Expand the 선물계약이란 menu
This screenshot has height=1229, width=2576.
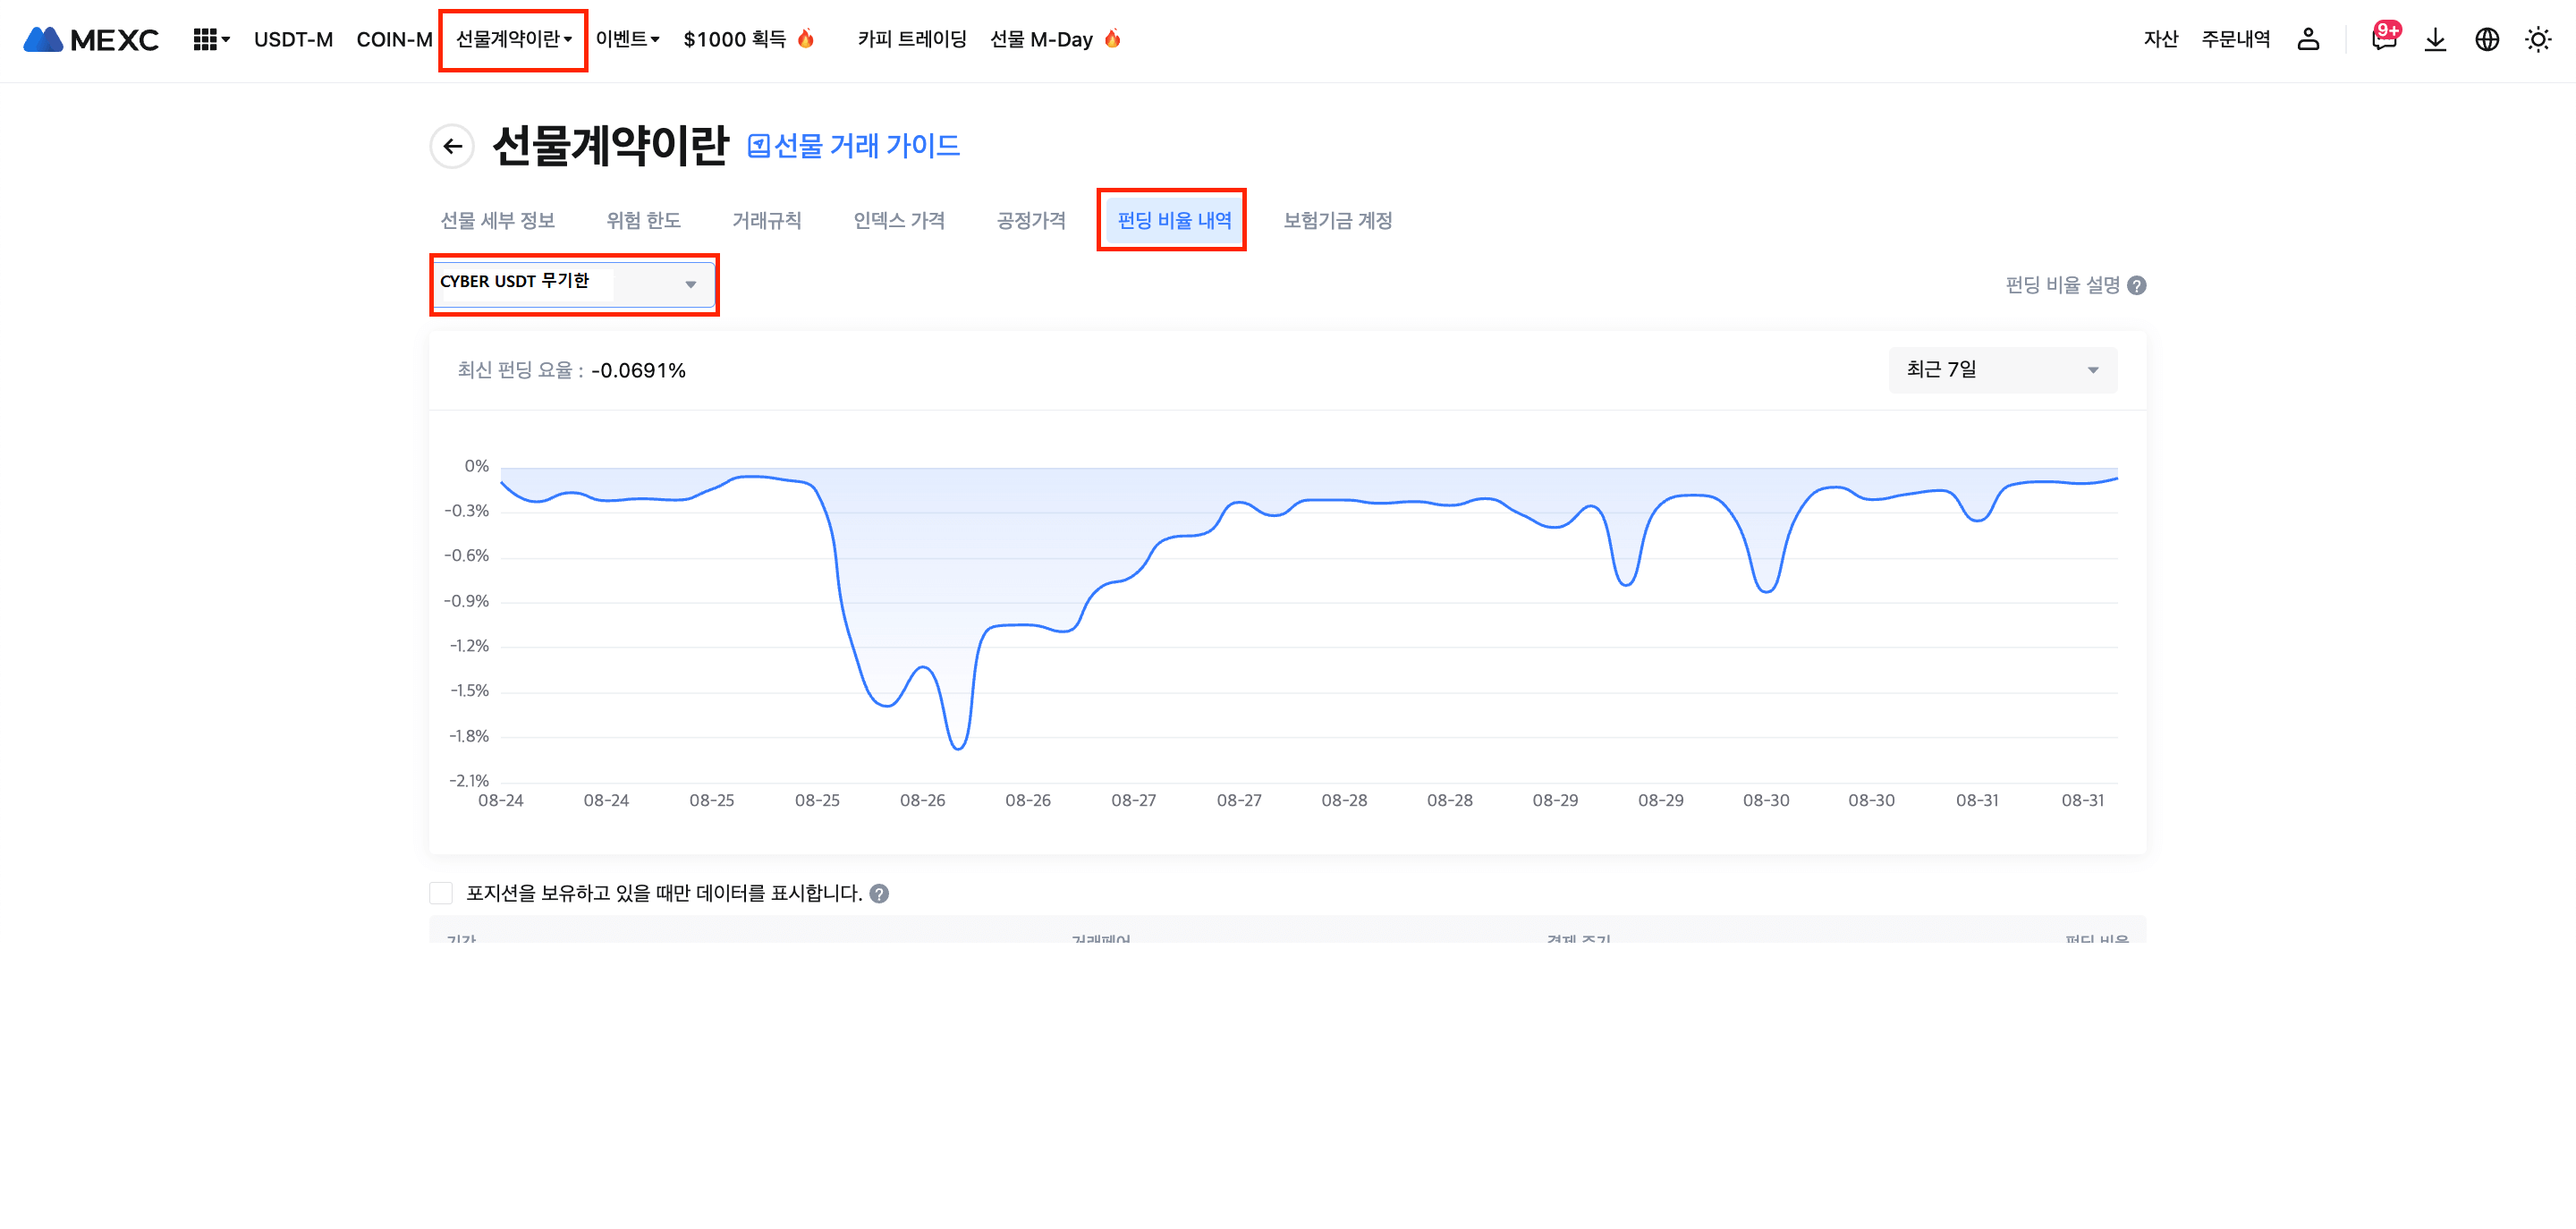tap(513, 39)
